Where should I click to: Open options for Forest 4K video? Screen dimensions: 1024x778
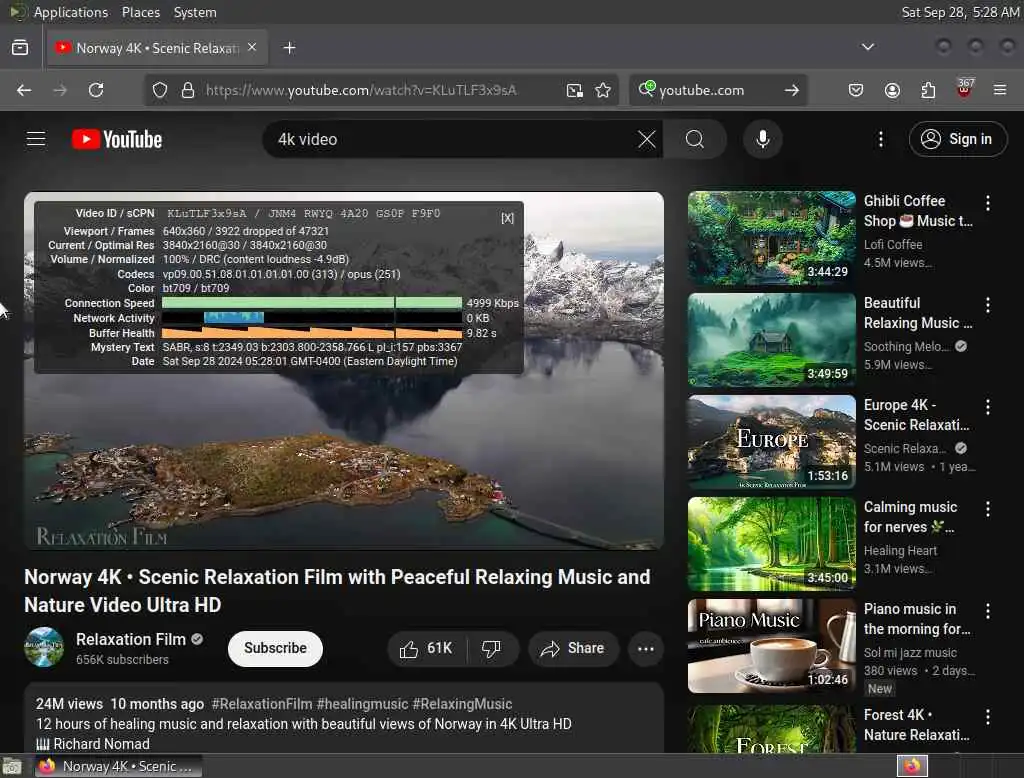[x=987, y=717]
